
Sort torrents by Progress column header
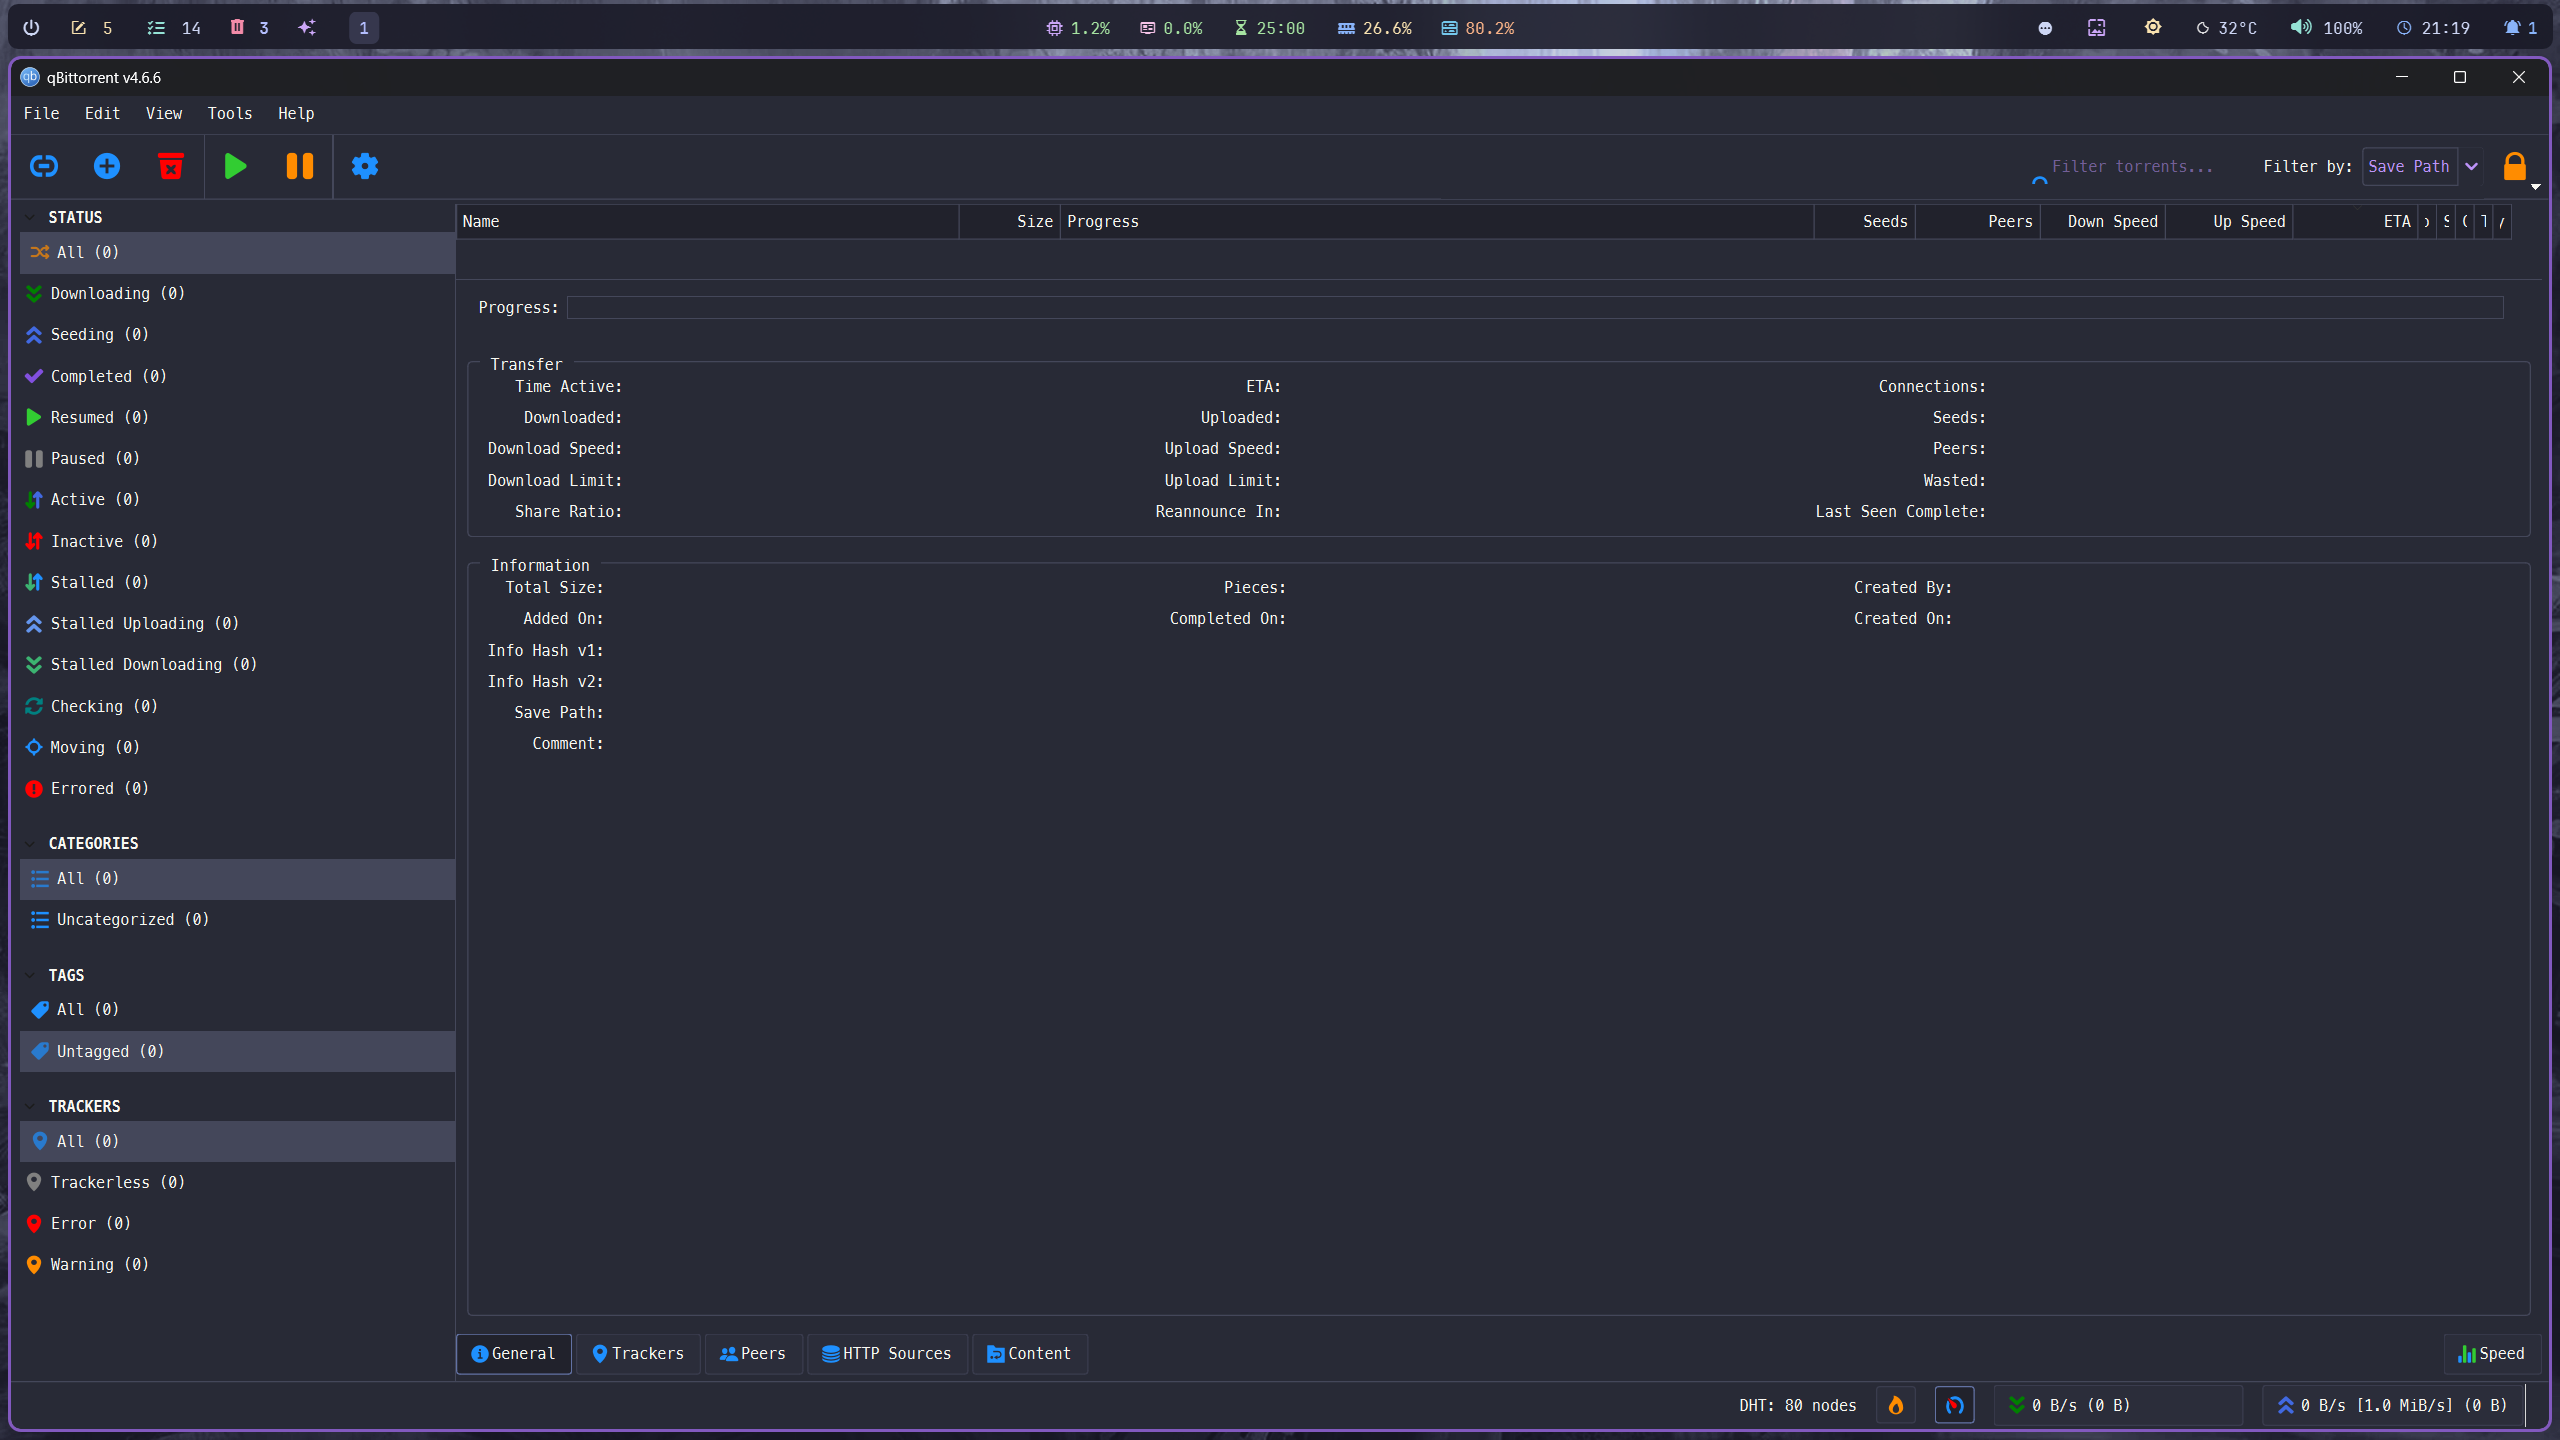tap(1436, 221)
